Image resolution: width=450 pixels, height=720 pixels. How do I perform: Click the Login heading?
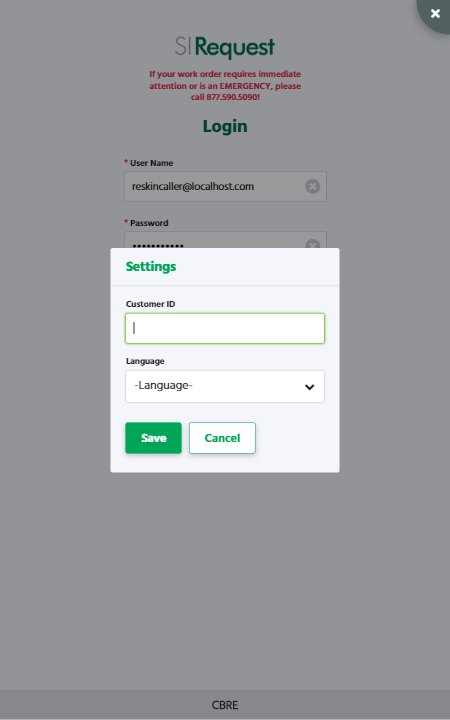(225, 126)
